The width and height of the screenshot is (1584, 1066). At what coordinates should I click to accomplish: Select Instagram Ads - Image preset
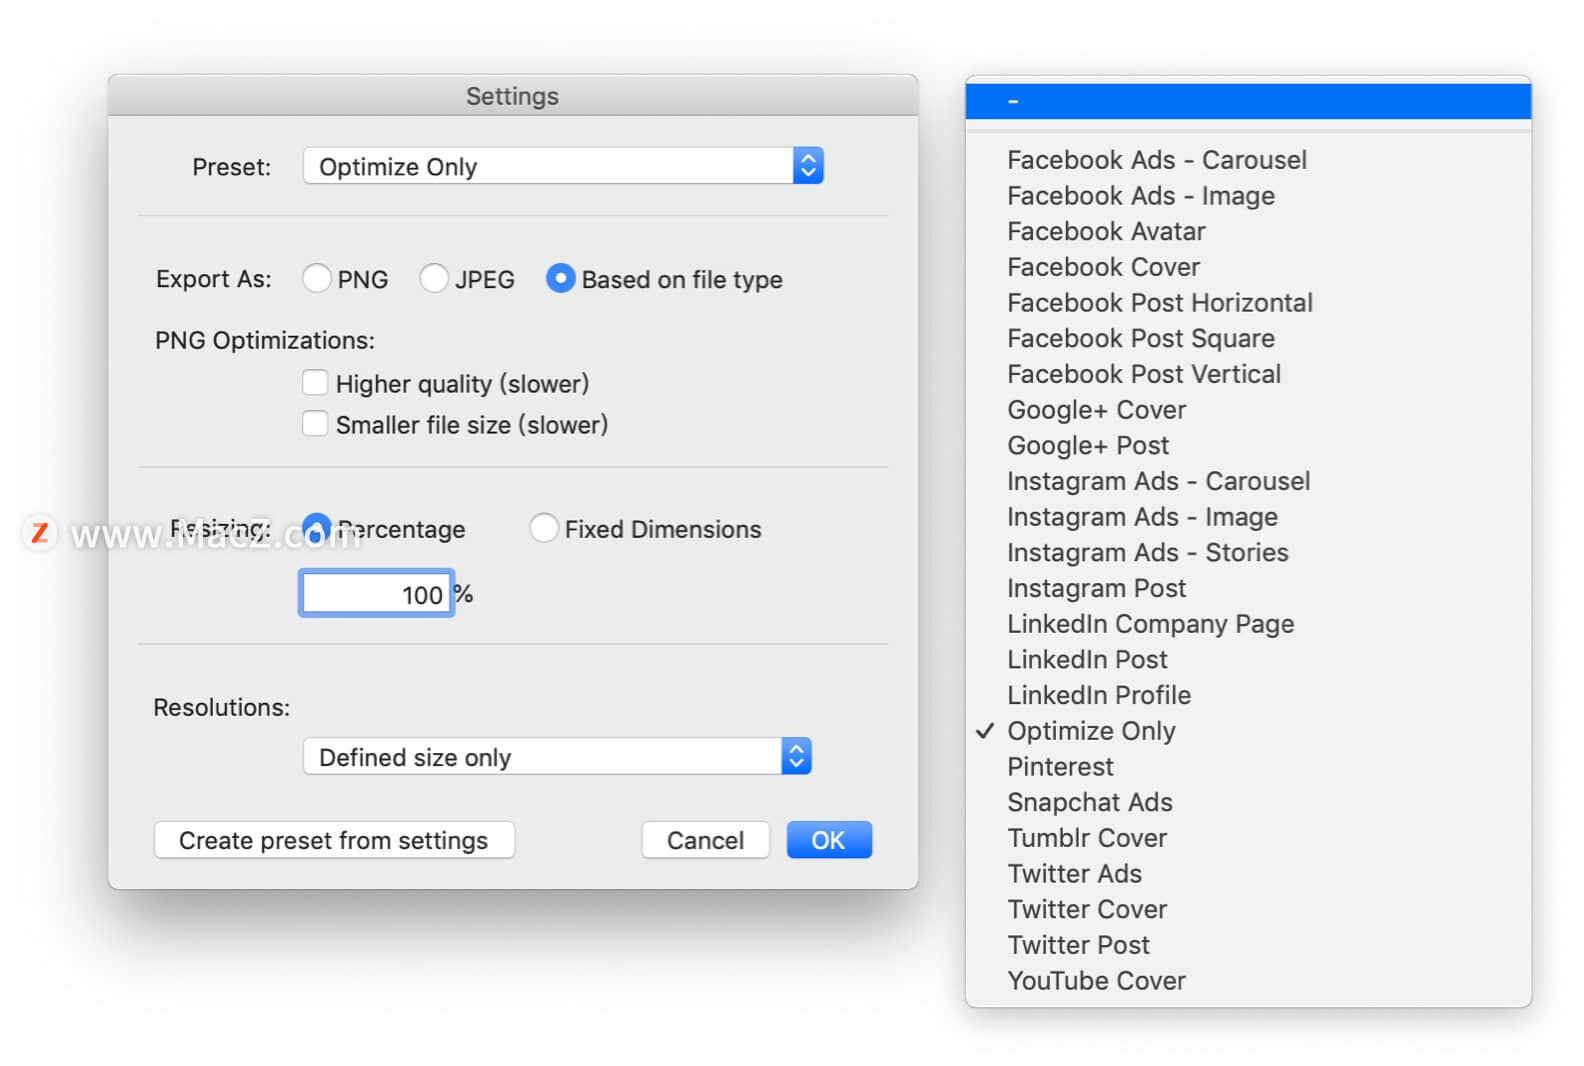pyautogui.click(x=1248, y=517)
